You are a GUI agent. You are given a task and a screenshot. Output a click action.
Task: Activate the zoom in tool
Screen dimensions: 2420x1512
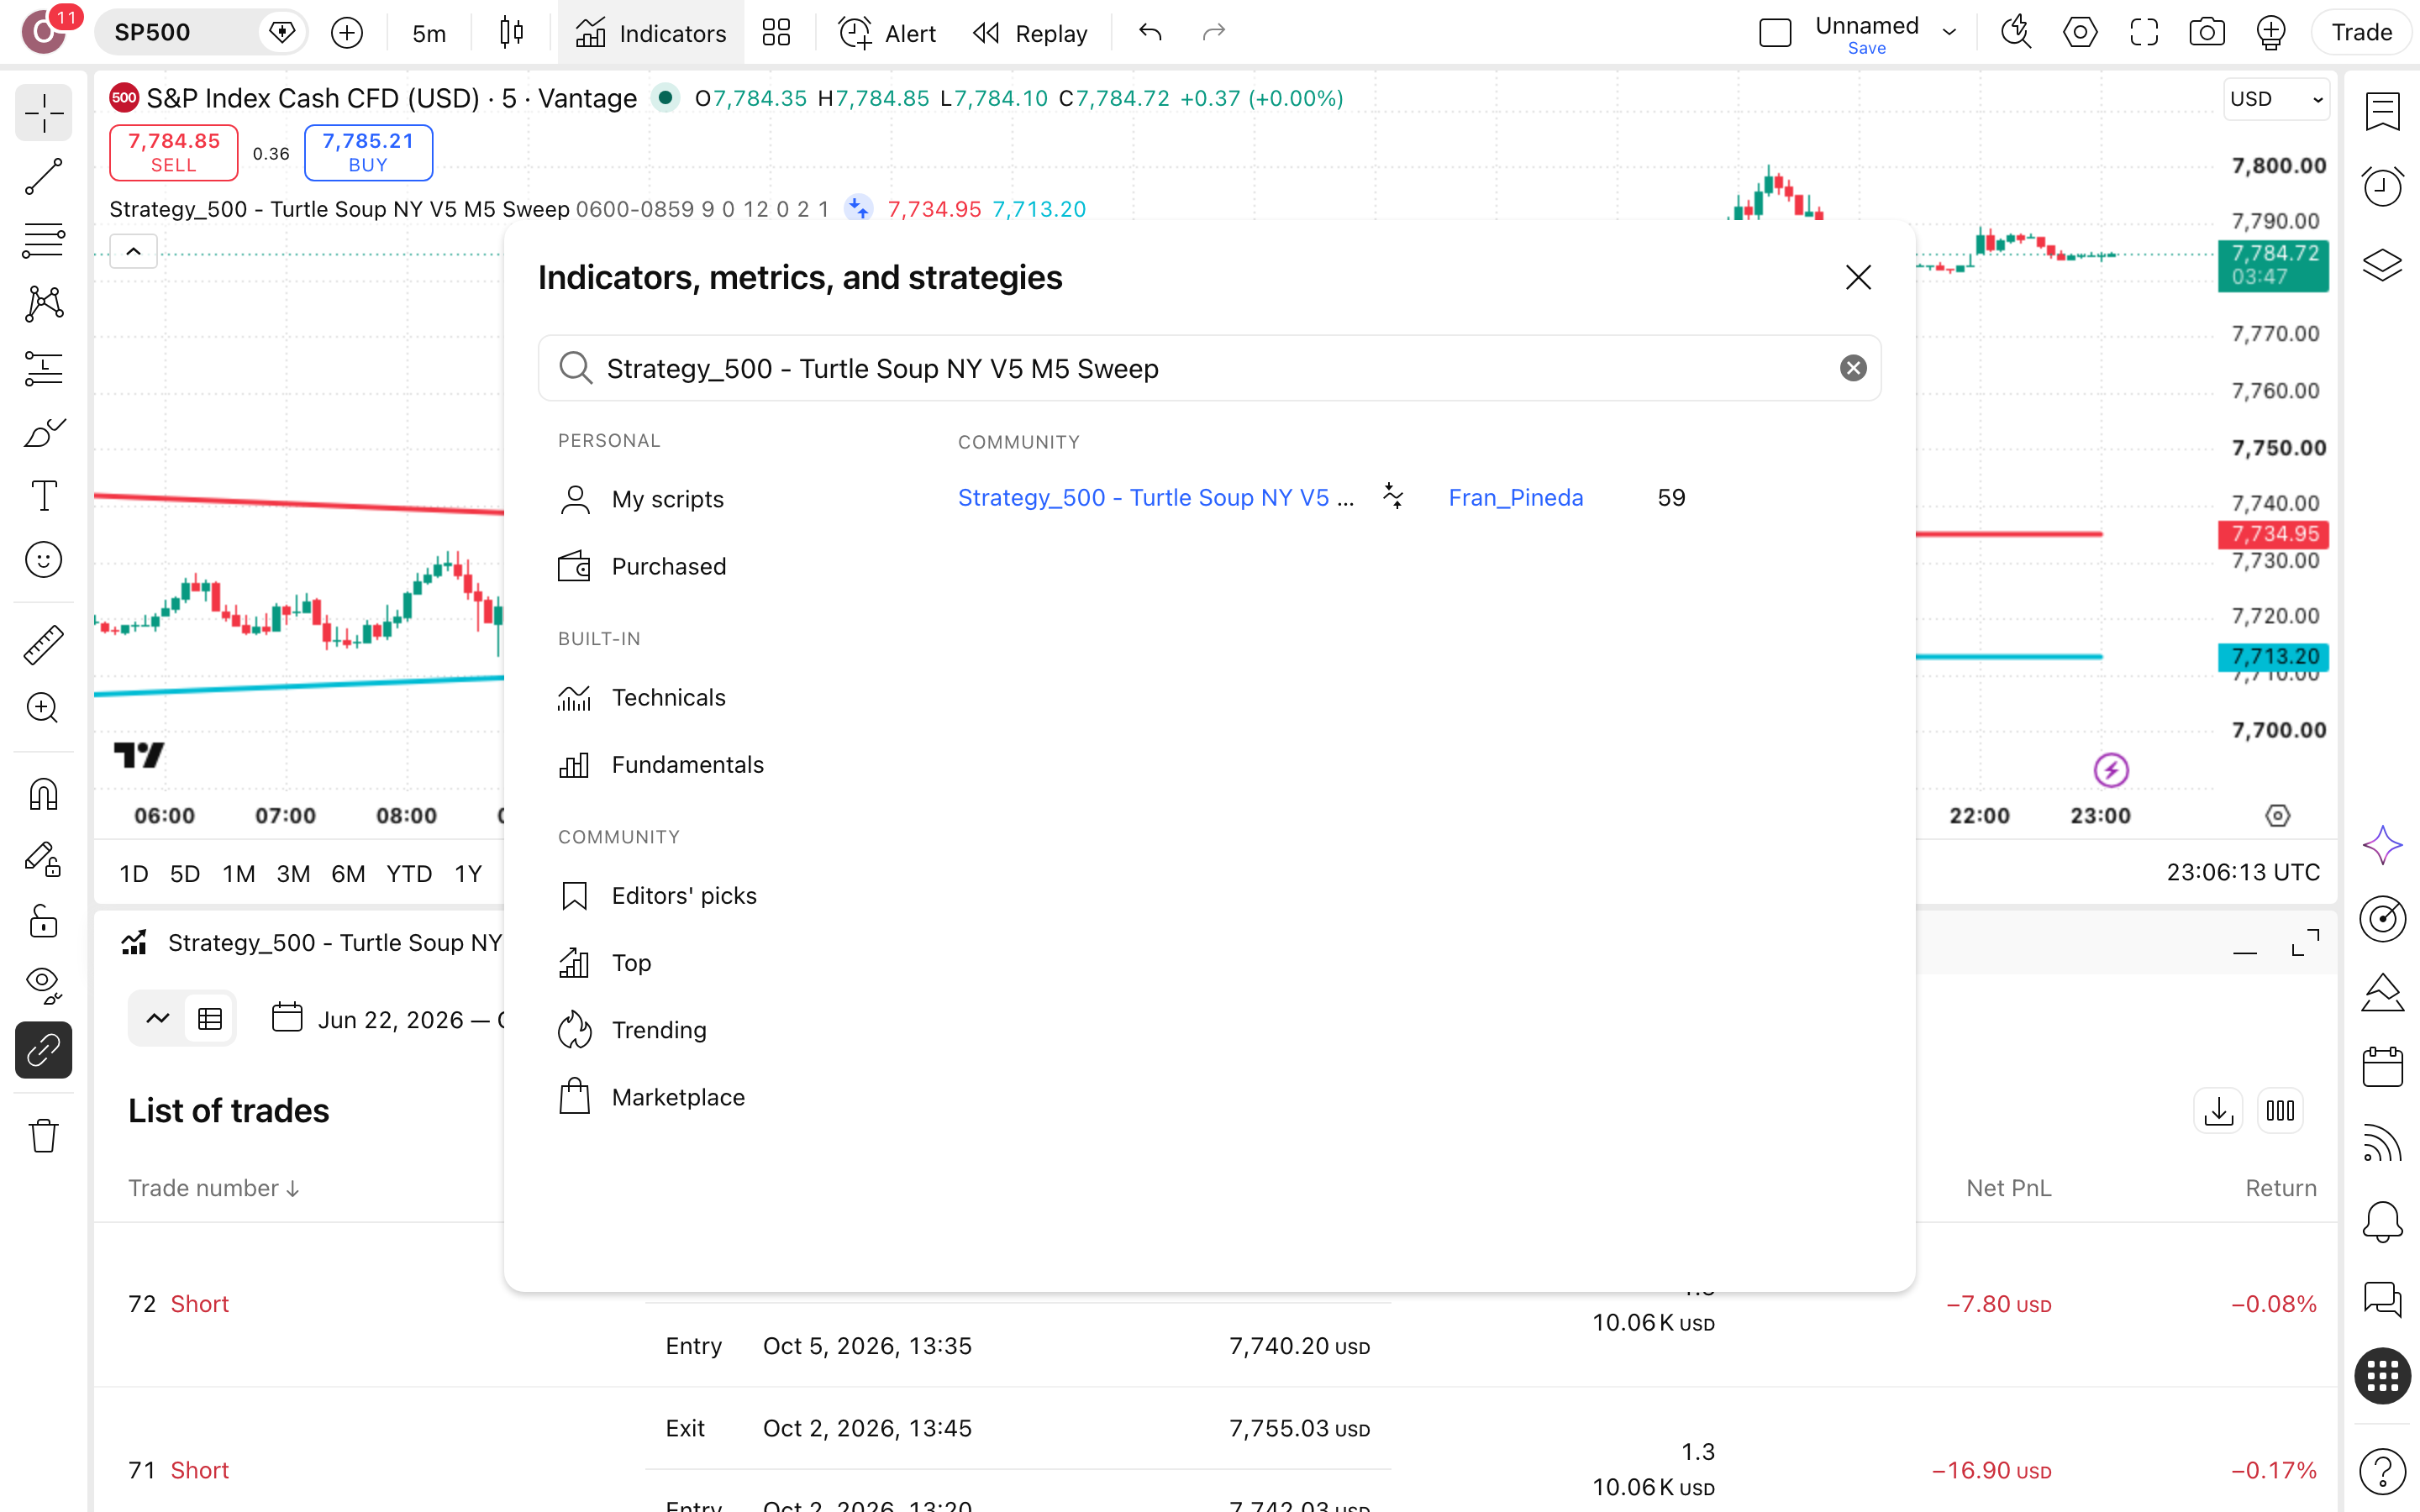pos(43,708)
